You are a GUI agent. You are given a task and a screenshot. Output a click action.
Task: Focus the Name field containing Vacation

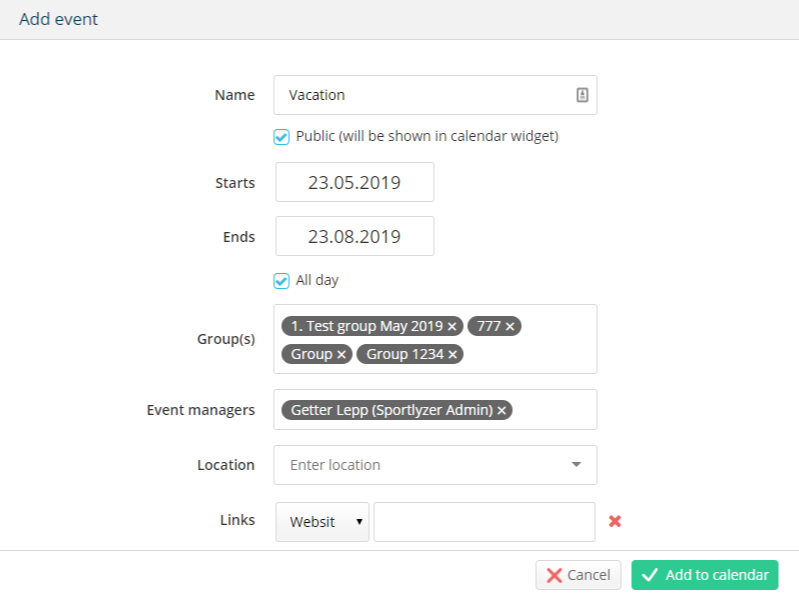(x=435, y=95)
